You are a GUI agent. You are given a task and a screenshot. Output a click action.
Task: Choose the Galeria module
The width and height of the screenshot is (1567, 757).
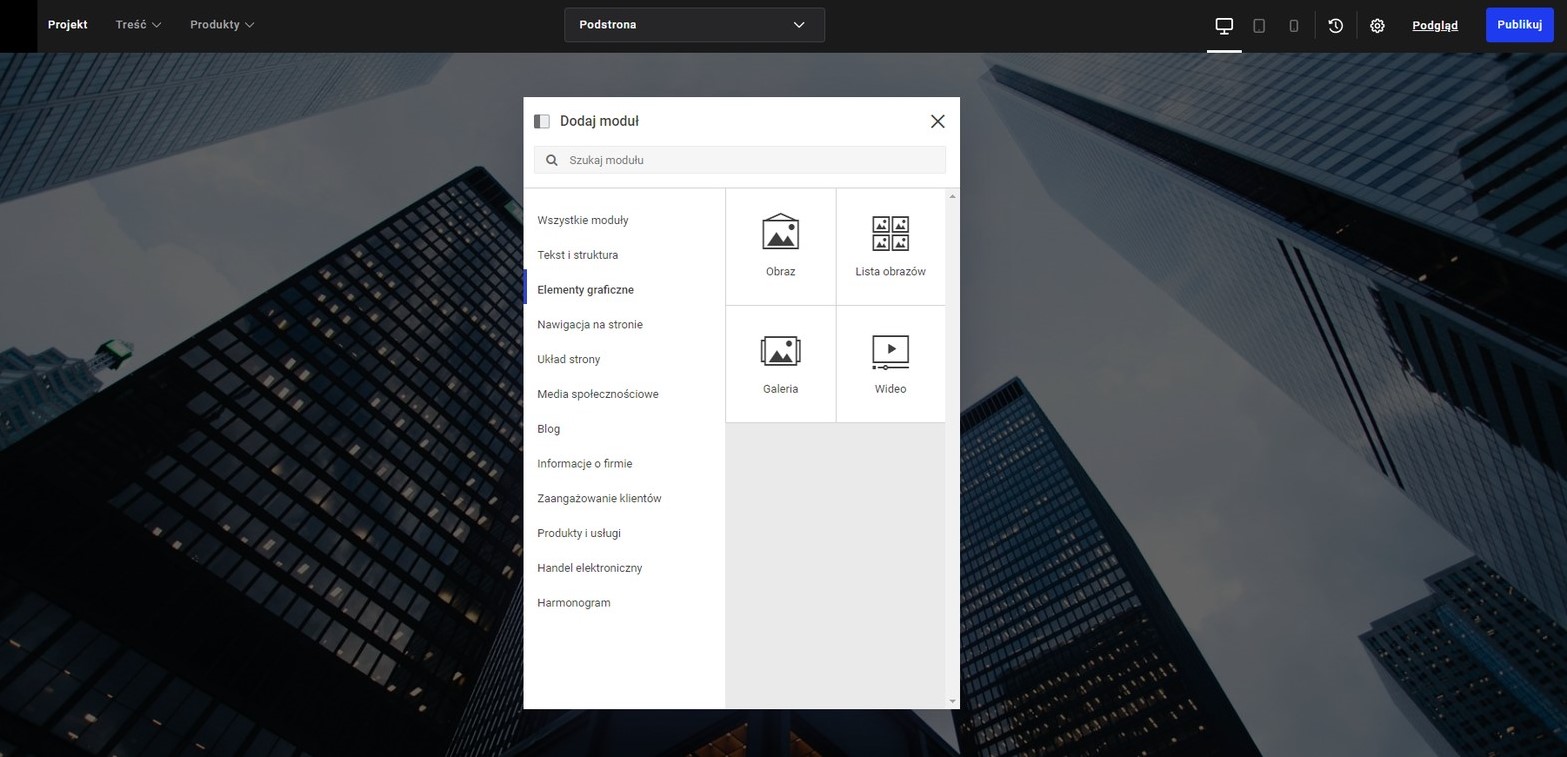[780, 364]
